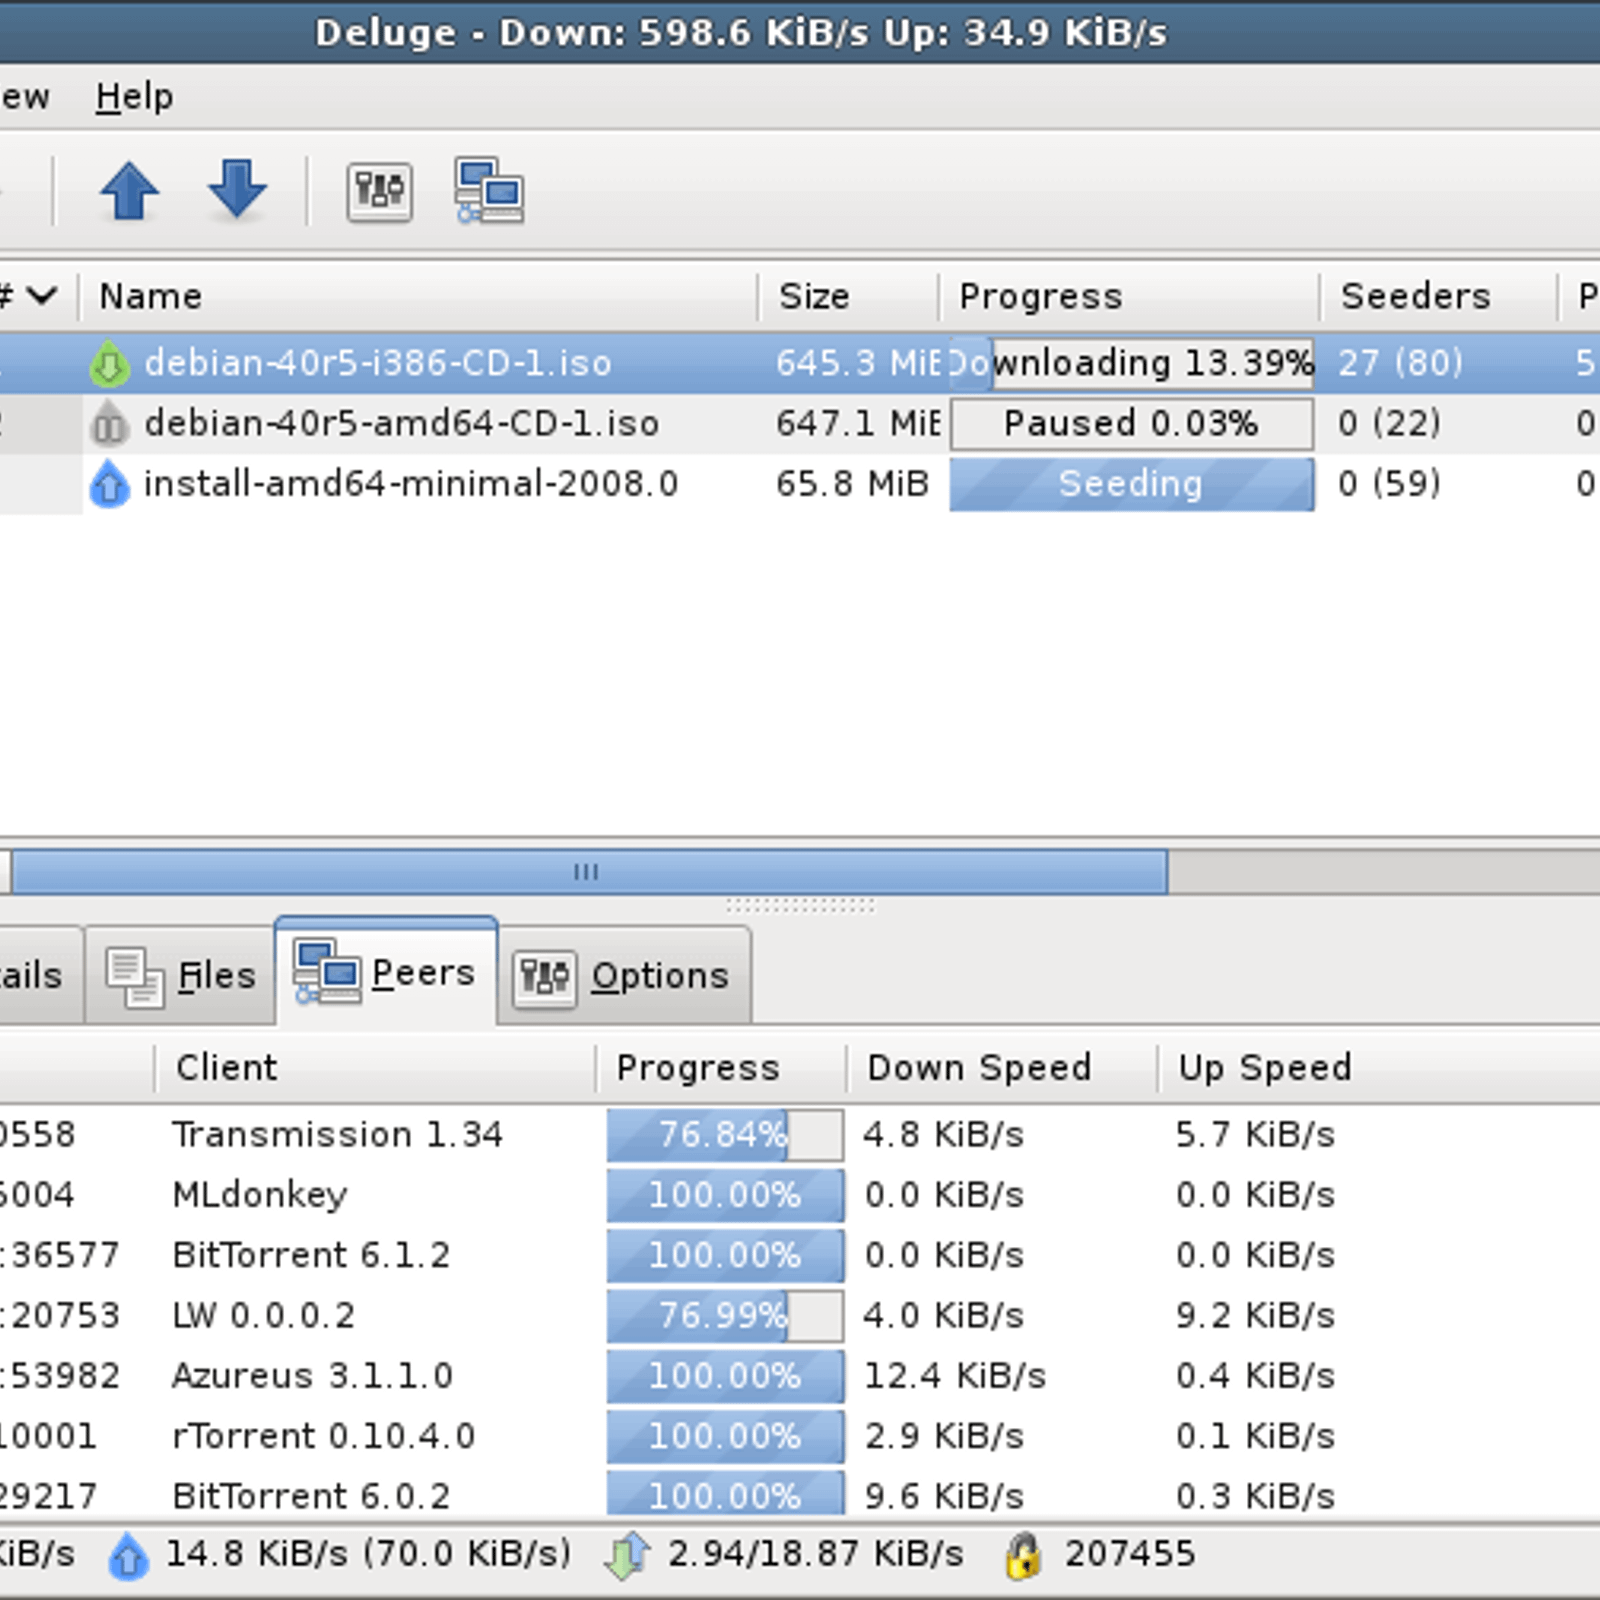Click the horizontal scrollbar thumb of torrent list
1600x1600 pixels.
[588, 872]
